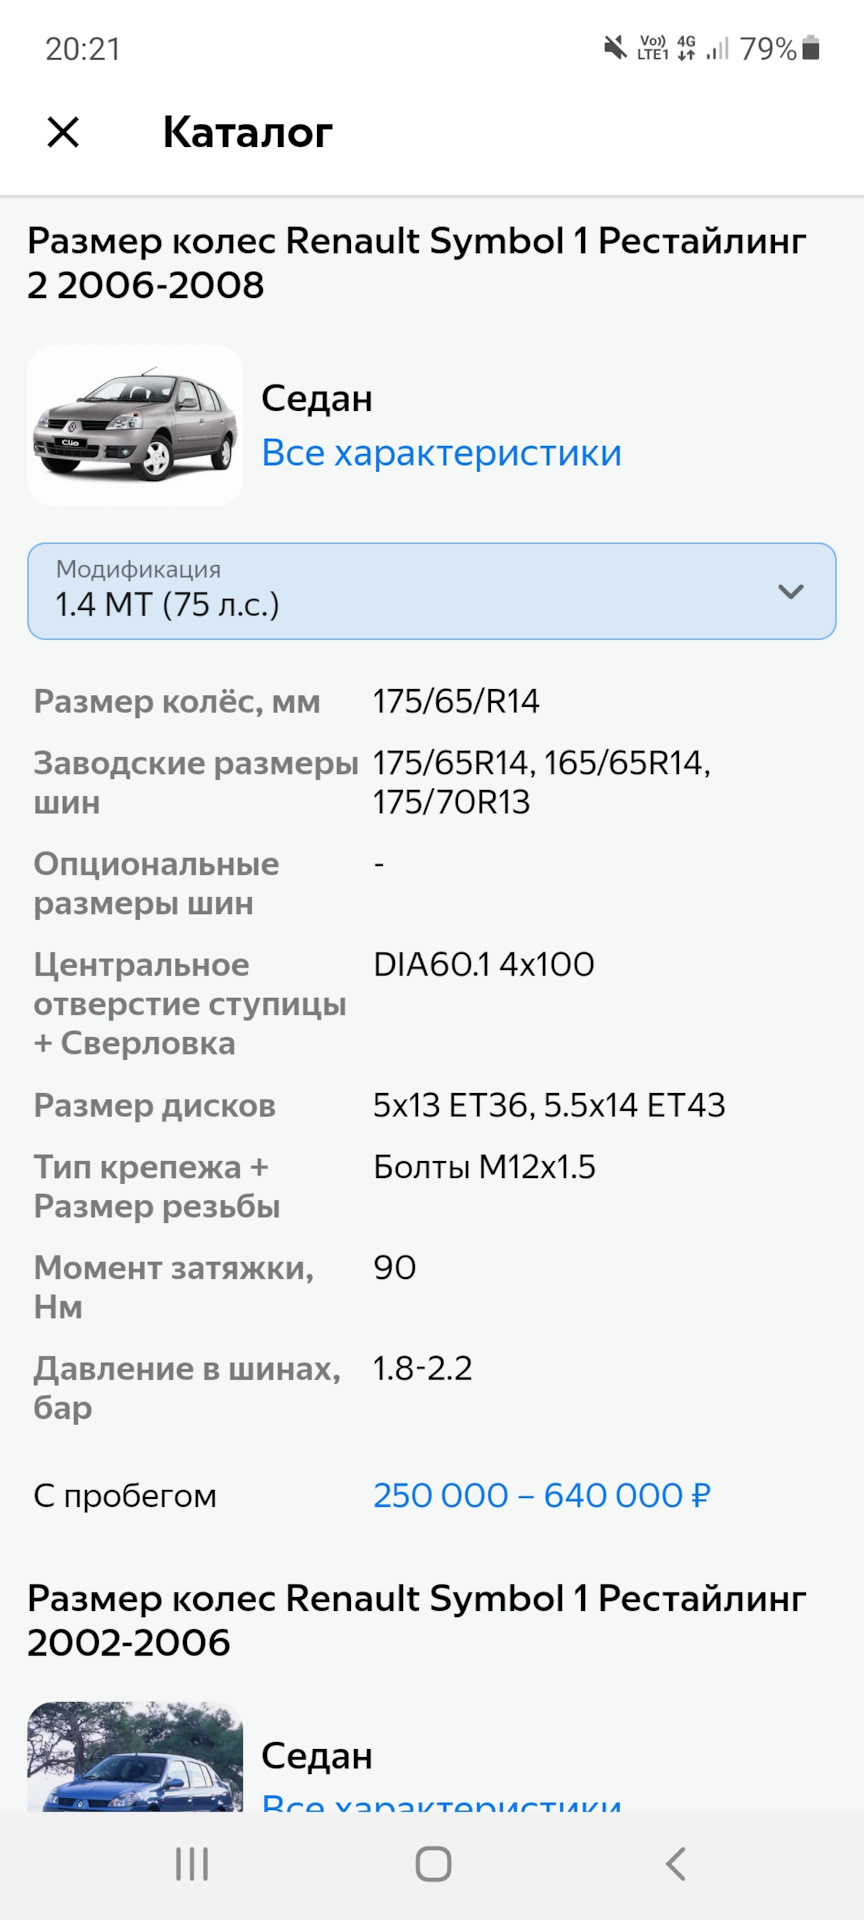Tap the muted sound status icon

point(615,47)
